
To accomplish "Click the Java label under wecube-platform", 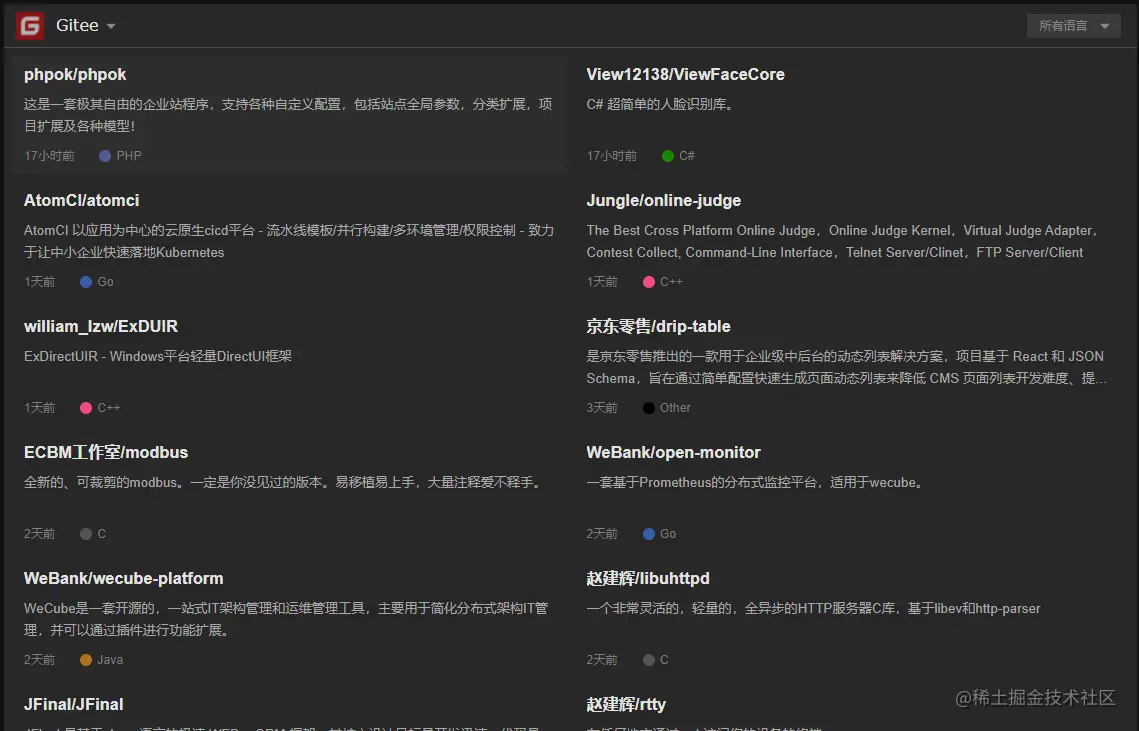I will [x=110, y=660].
